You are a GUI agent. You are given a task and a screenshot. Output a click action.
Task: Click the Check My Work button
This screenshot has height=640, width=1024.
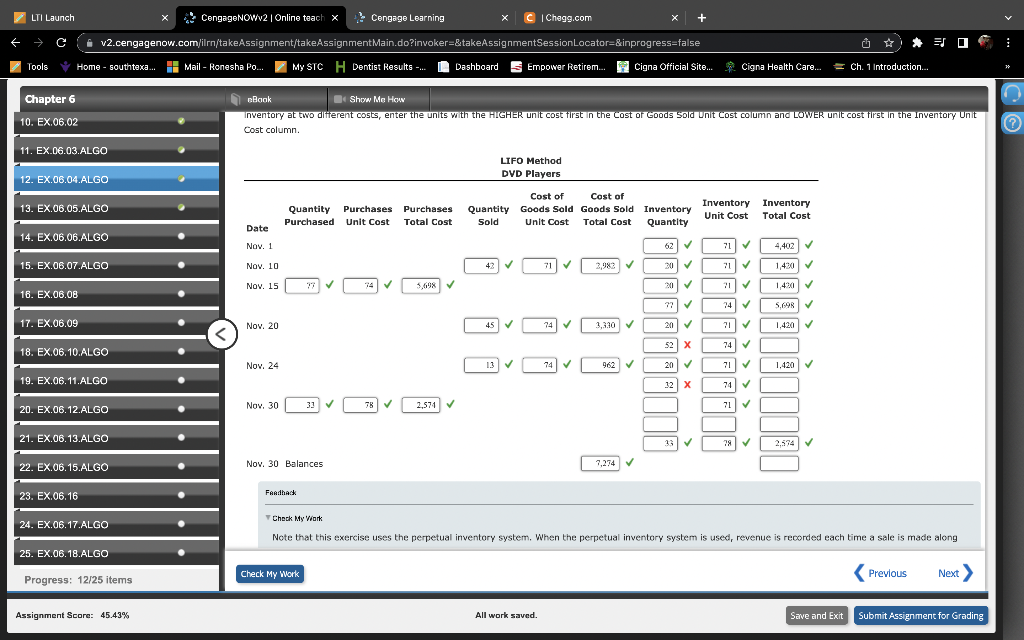(269, 573)
